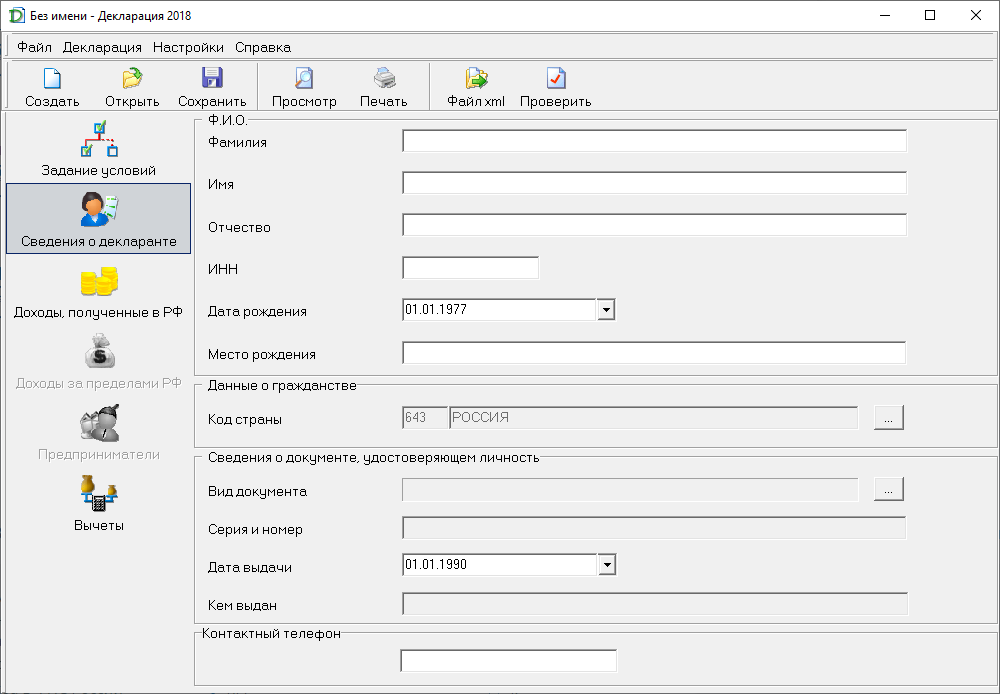Expand the Дата выдачи date dropdown
The width and height of the screenshot is (1000, 694).
click(607, 565)
